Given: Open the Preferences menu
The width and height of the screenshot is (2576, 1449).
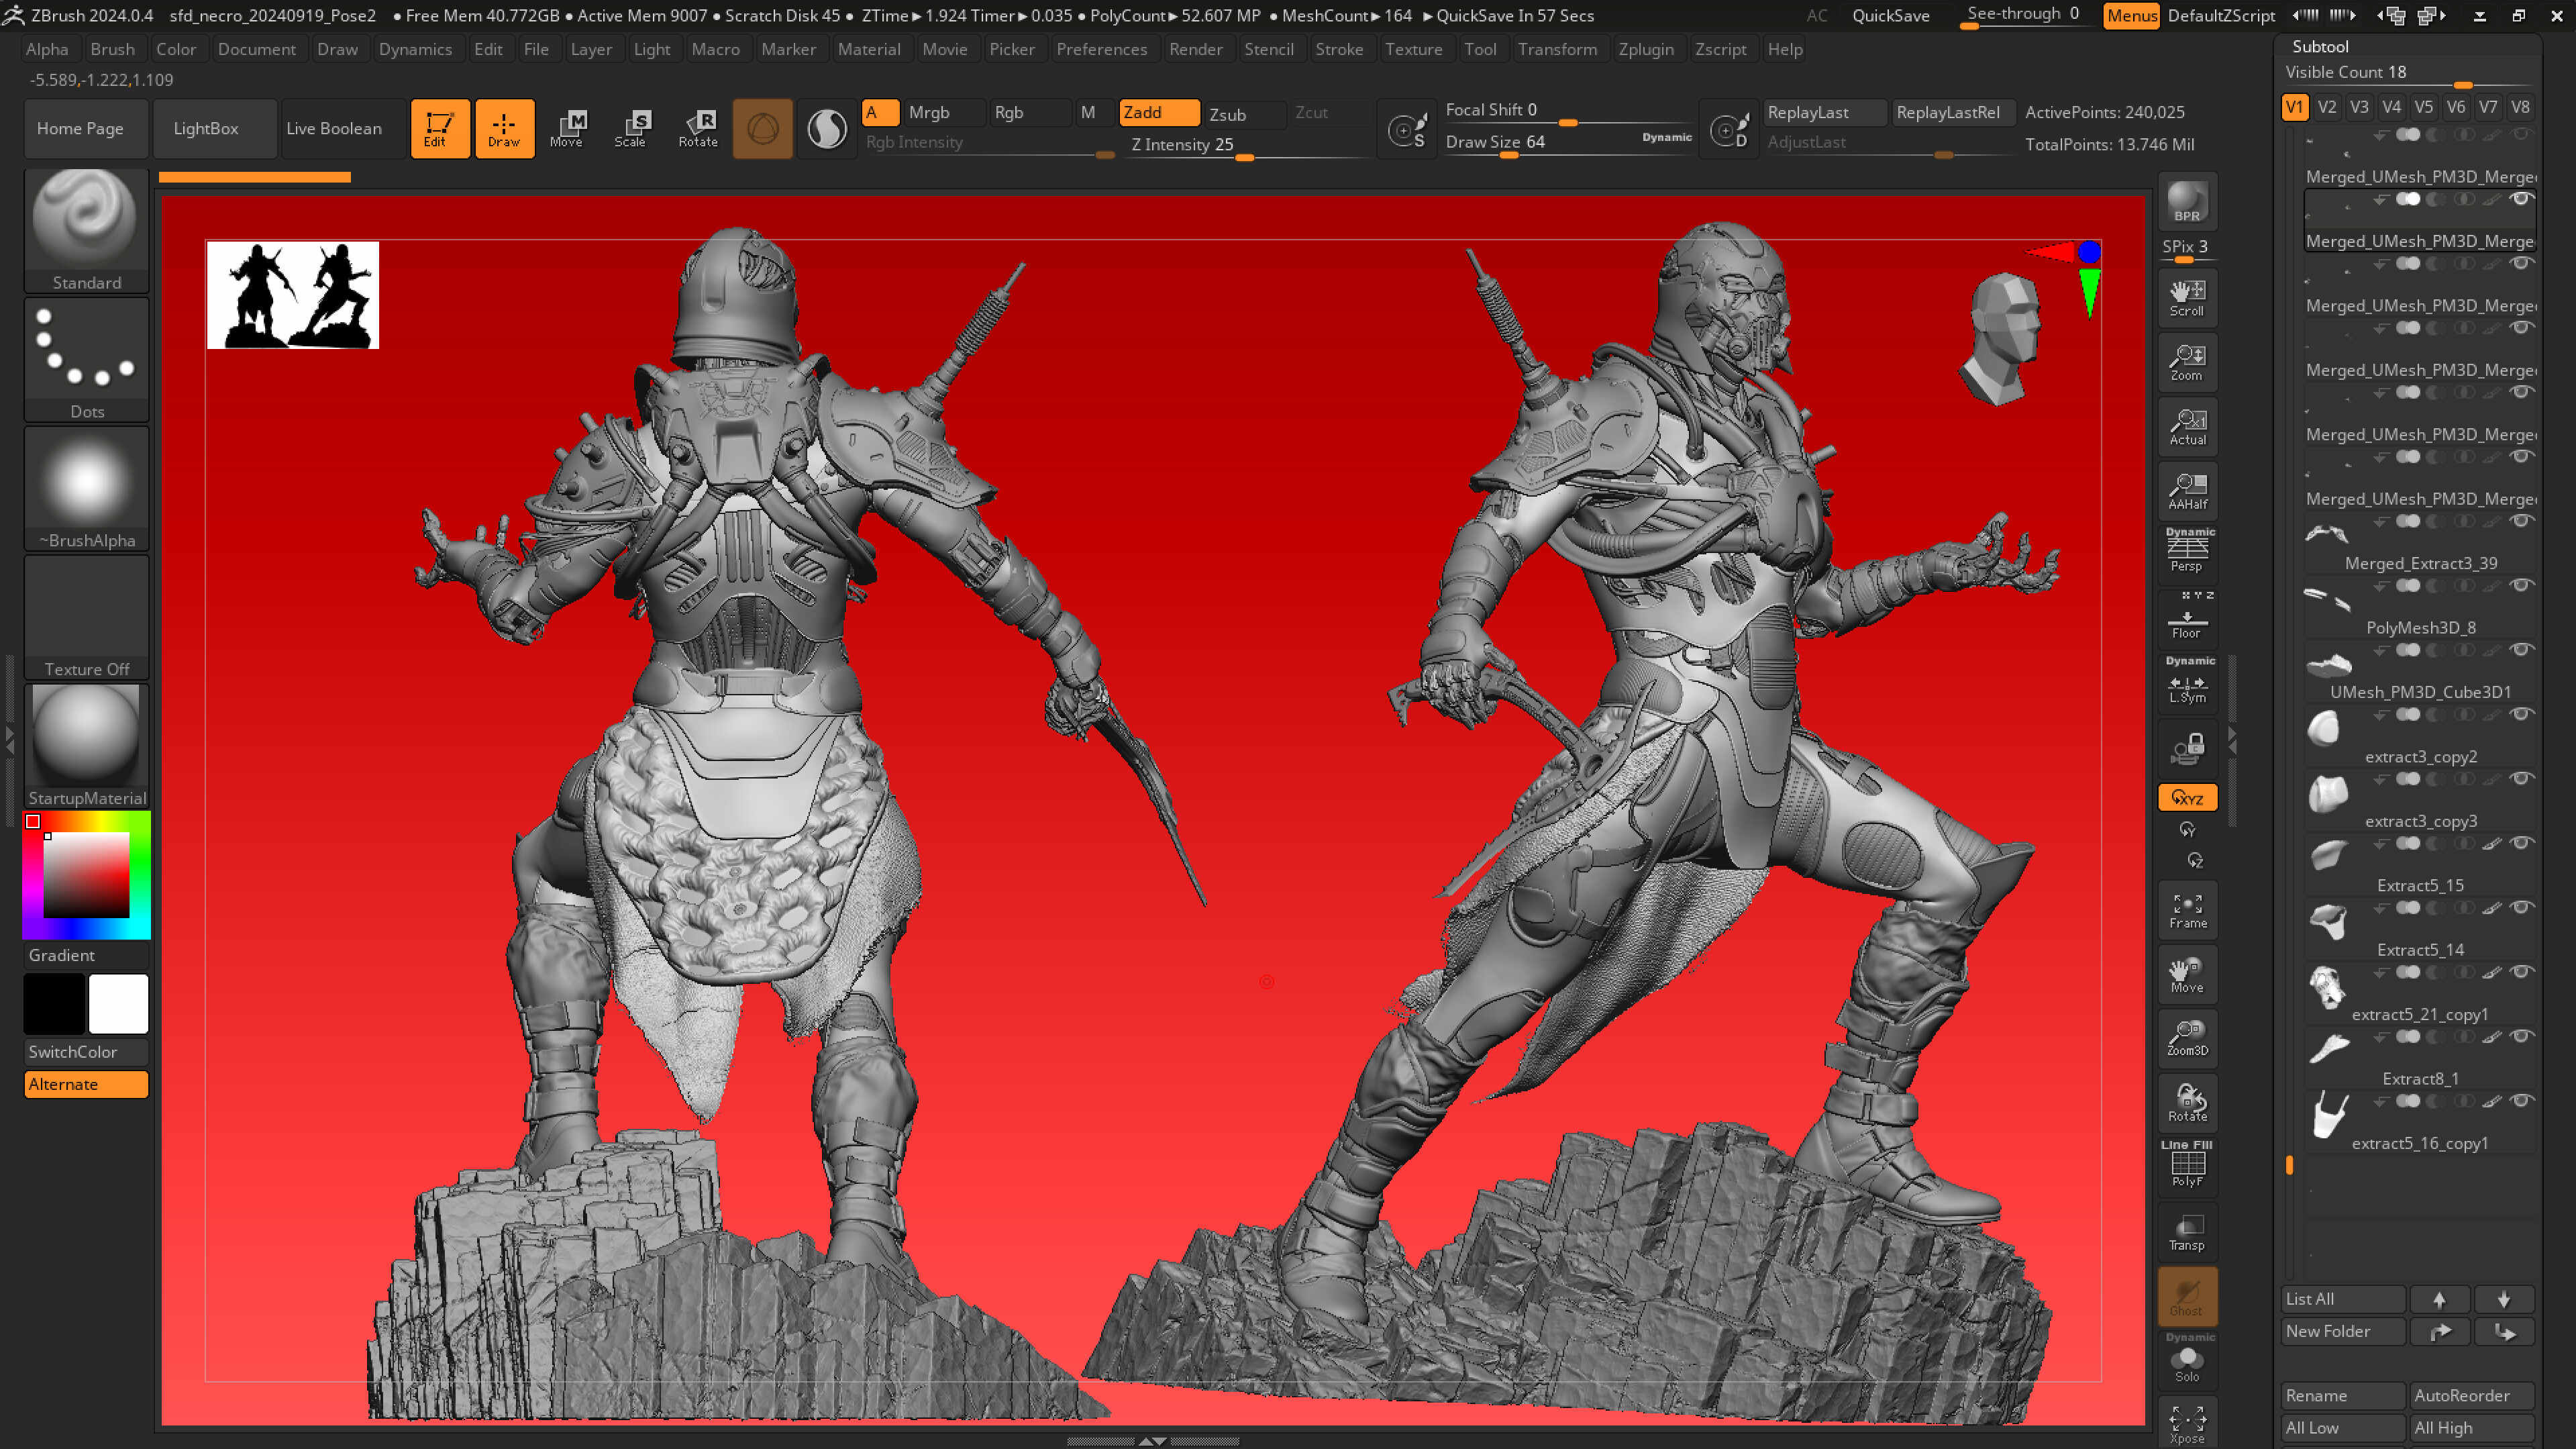Looking at the screenshot, I should tap(1101, 49).
